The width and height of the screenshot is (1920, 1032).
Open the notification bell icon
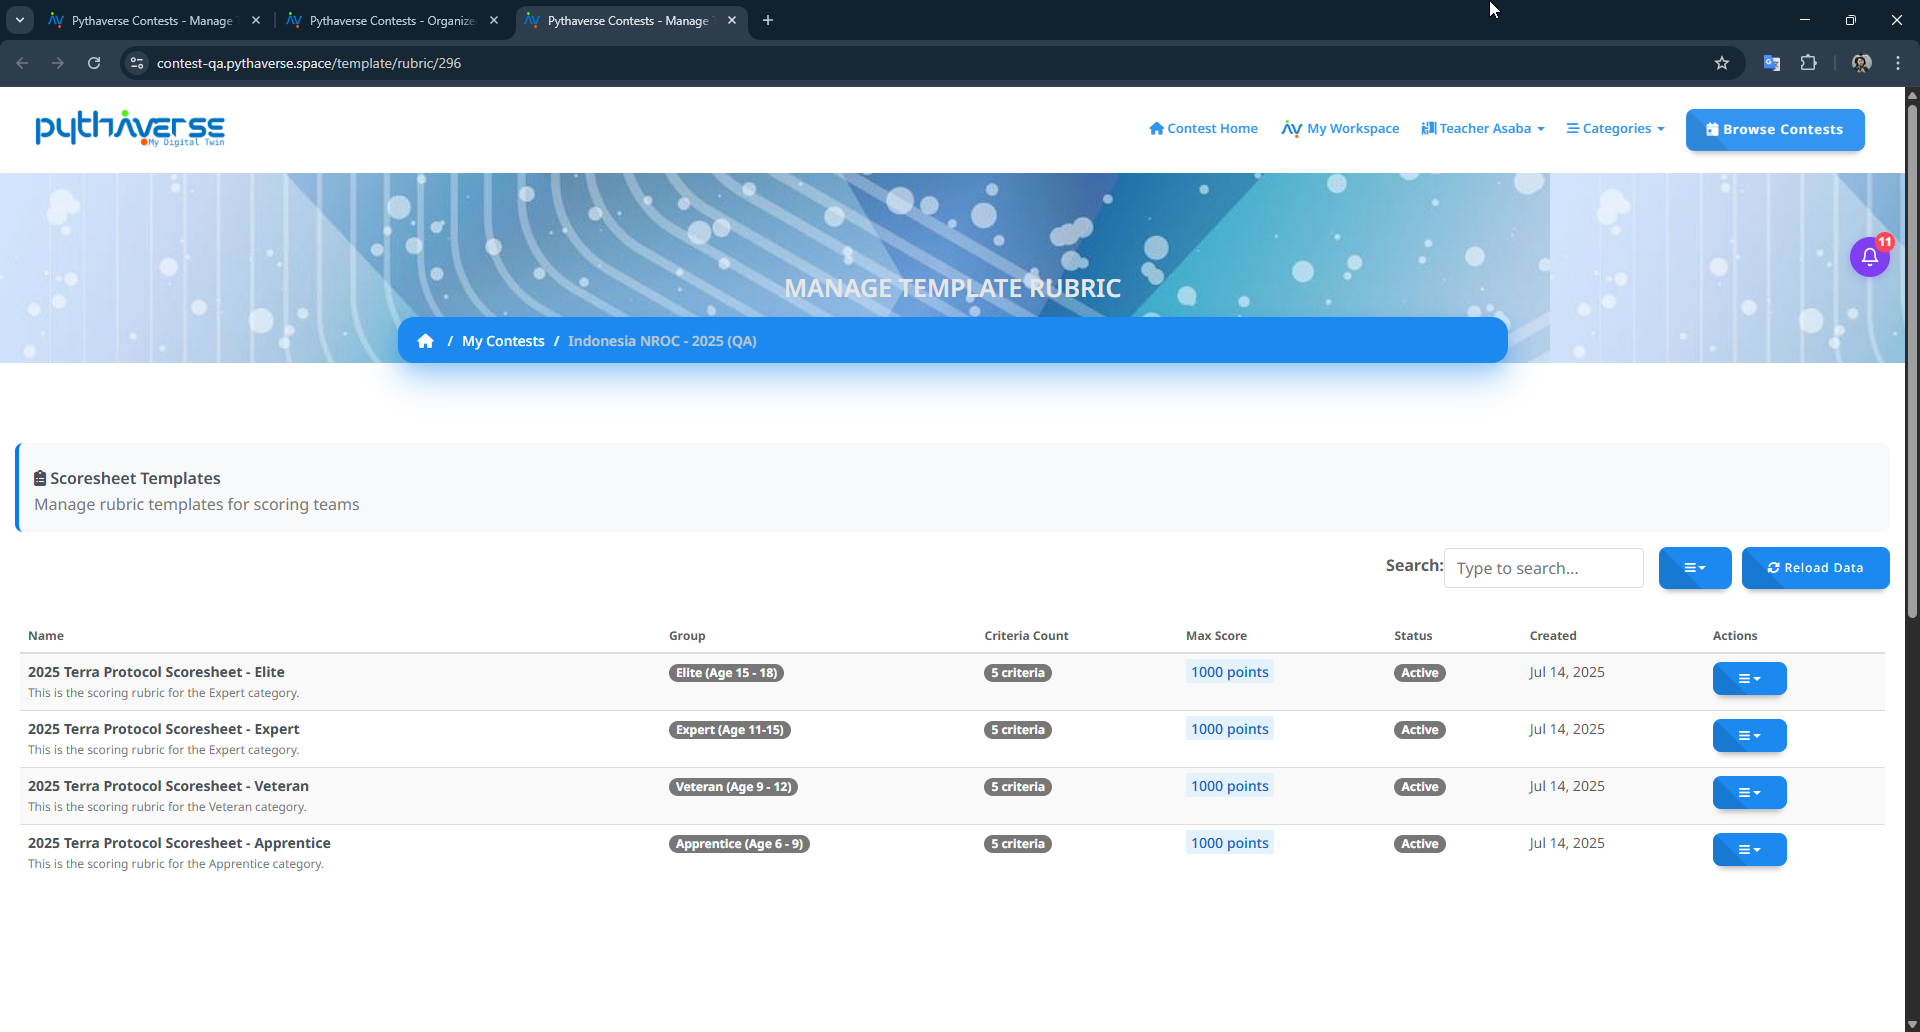tap(1869, 257)
